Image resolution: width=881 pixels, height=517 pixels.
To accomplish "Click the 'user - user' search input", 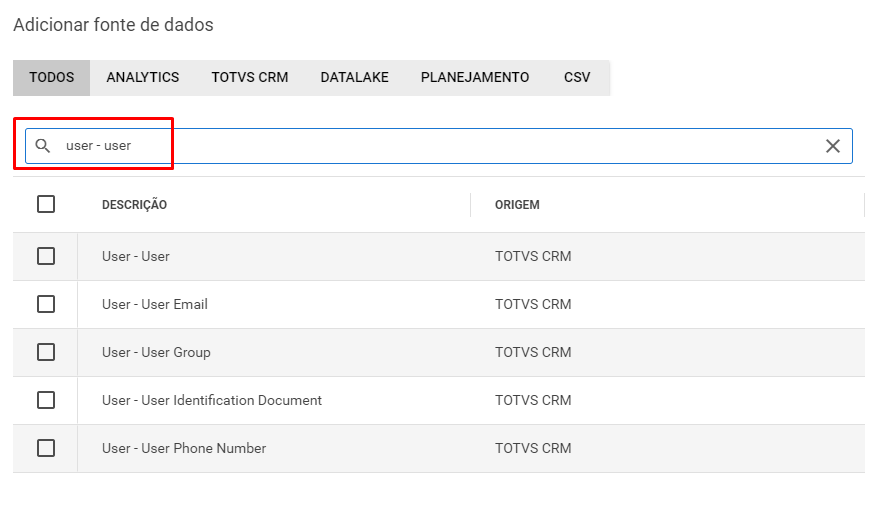I will pyautogui.click(x=439, y=146).
